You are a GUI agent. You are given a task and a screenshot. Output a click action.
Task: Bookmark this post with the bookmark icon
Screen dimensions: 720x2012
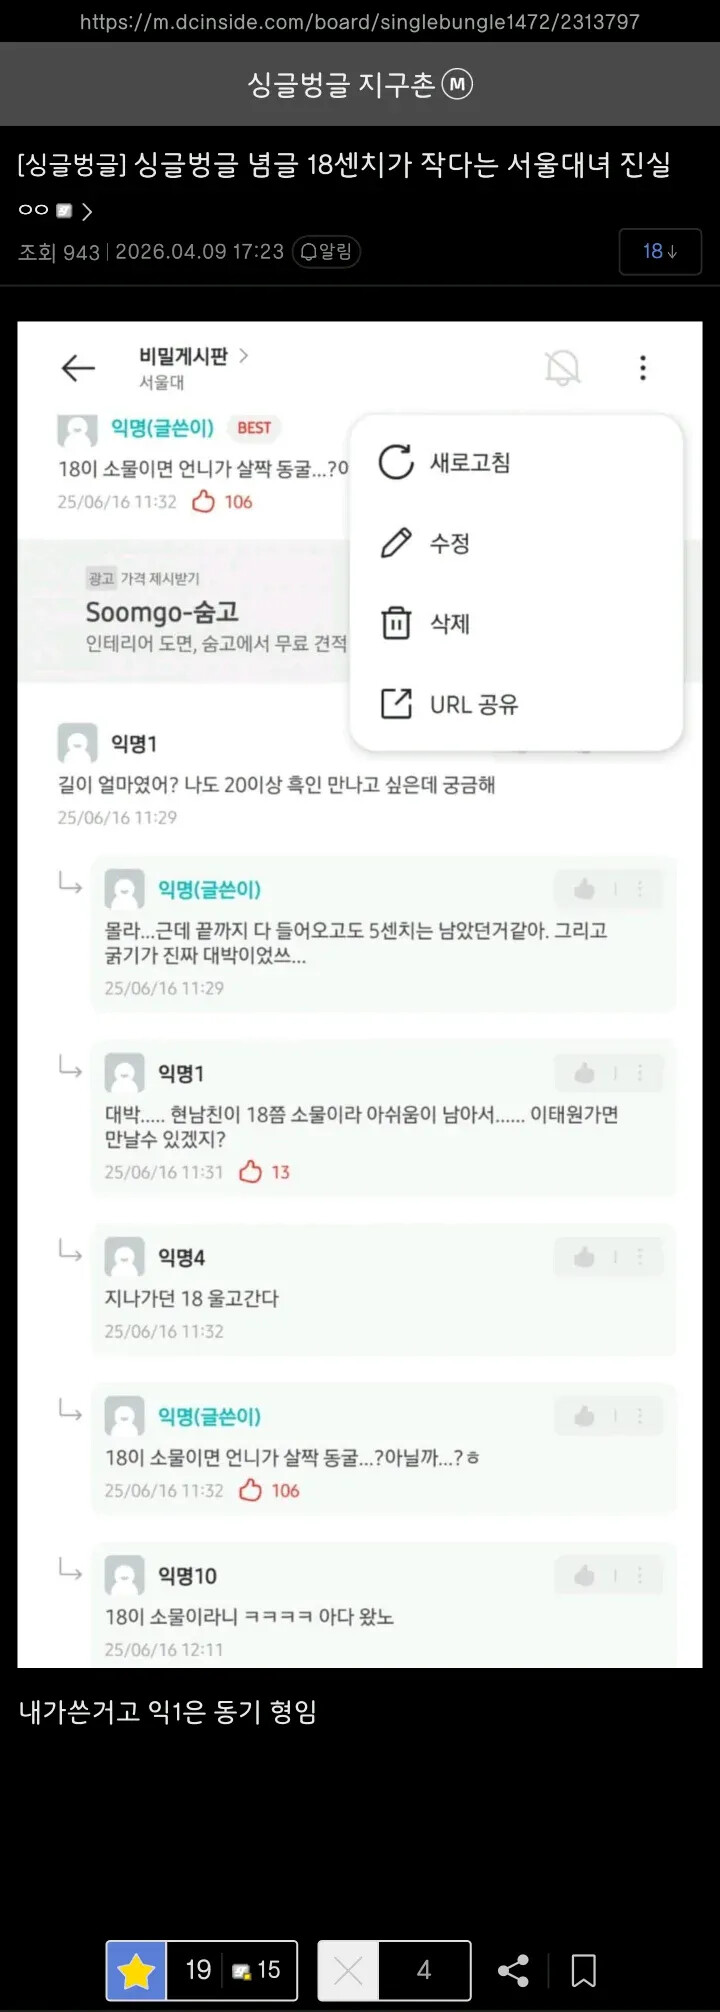pos(583,1970)
